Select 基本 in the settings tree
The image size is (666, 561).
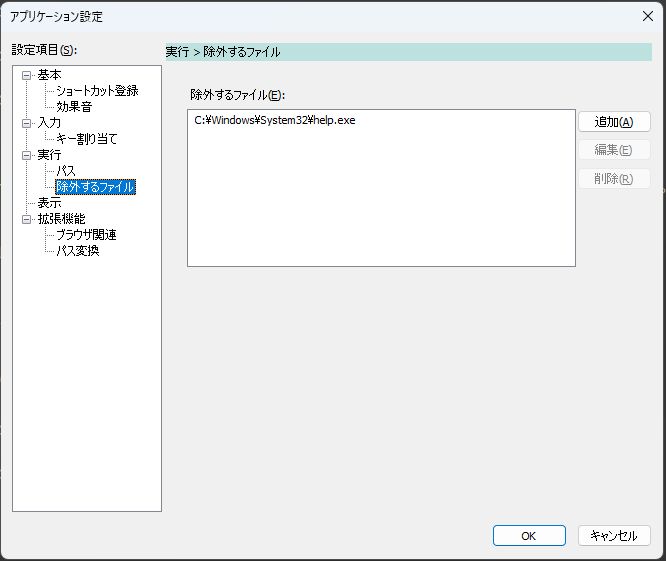pos(49,75)
